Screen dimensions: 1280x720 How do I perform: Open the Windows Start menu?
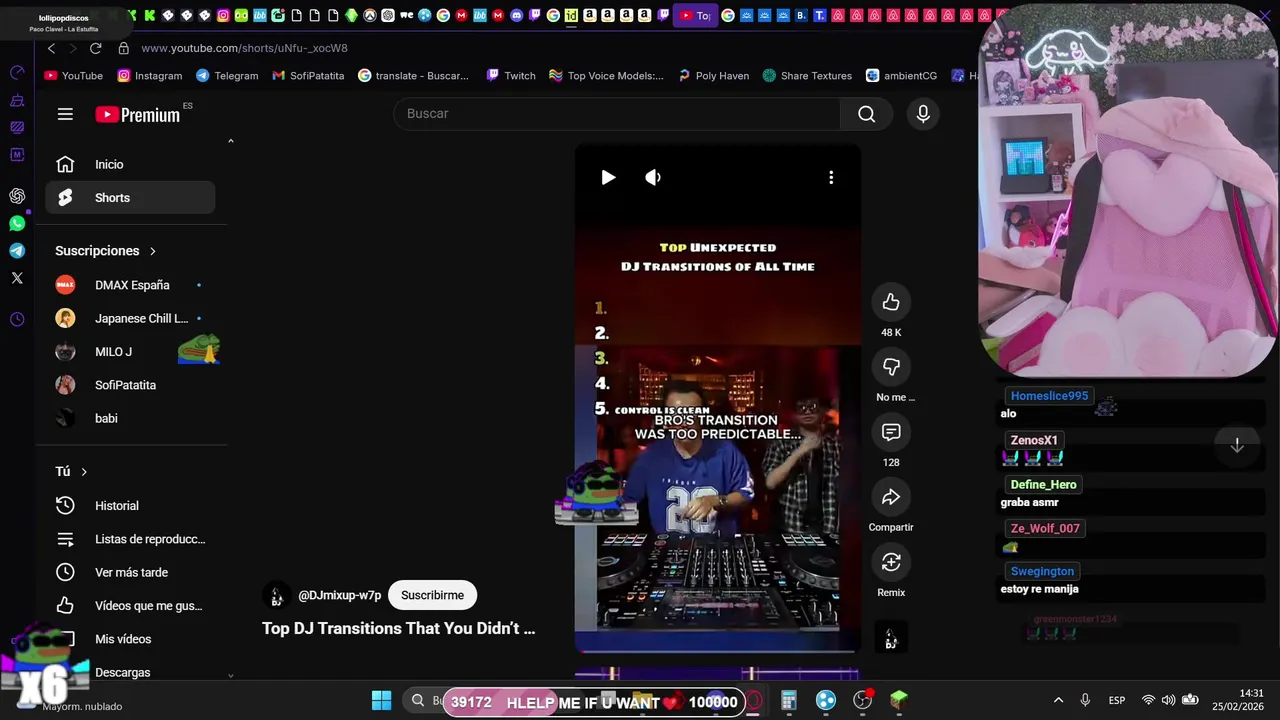pyautogui.click(x=381, y=701)
